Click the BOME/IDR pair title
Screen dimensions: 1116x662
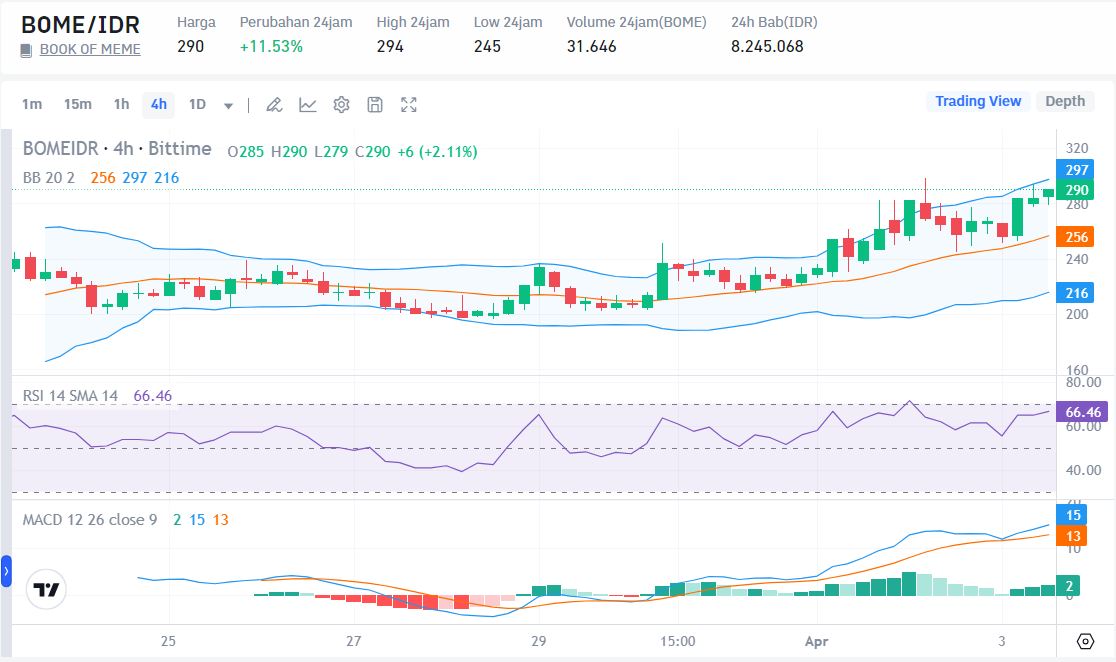(x=80, y=25)
